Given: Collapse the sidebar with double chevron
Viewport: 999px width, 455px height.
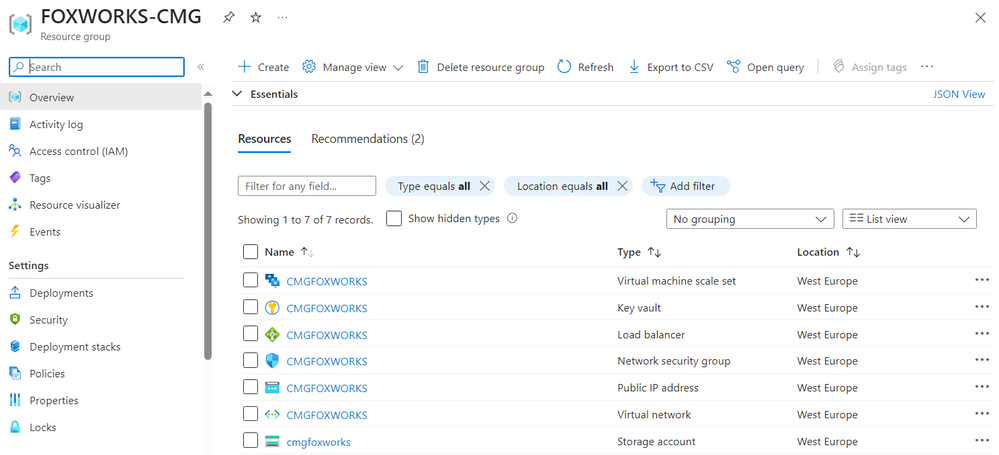Looking at the screenshot, I should pos(201,67).
